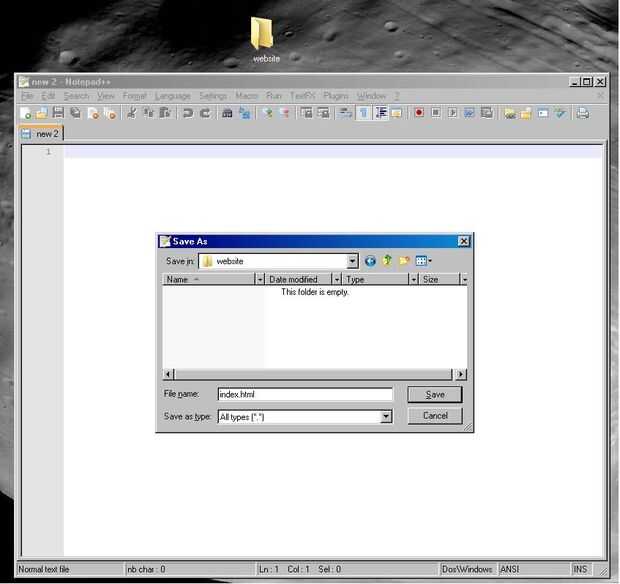
Task: Click the Zoom Out toolbar icon
Action: tap(284, 113)
